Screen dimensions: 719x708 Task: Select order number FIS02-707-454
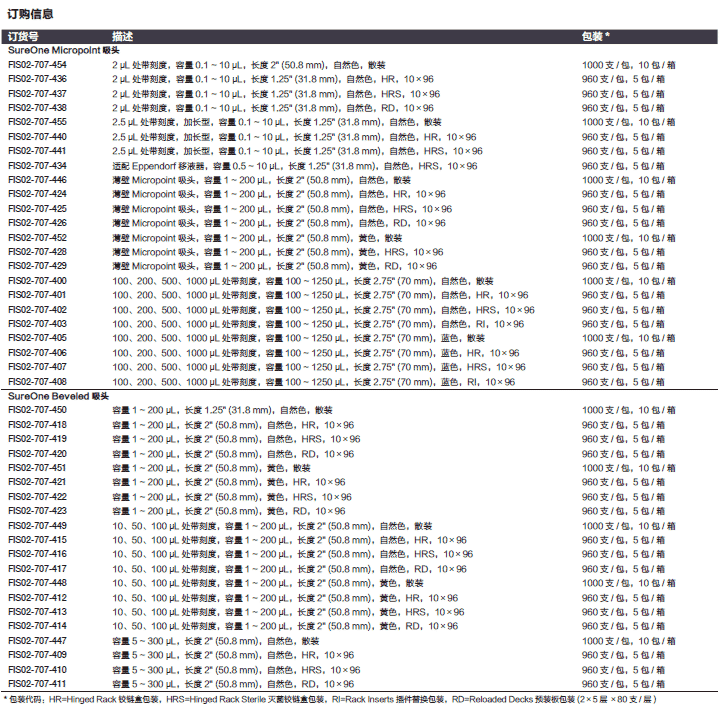point(37,65)
